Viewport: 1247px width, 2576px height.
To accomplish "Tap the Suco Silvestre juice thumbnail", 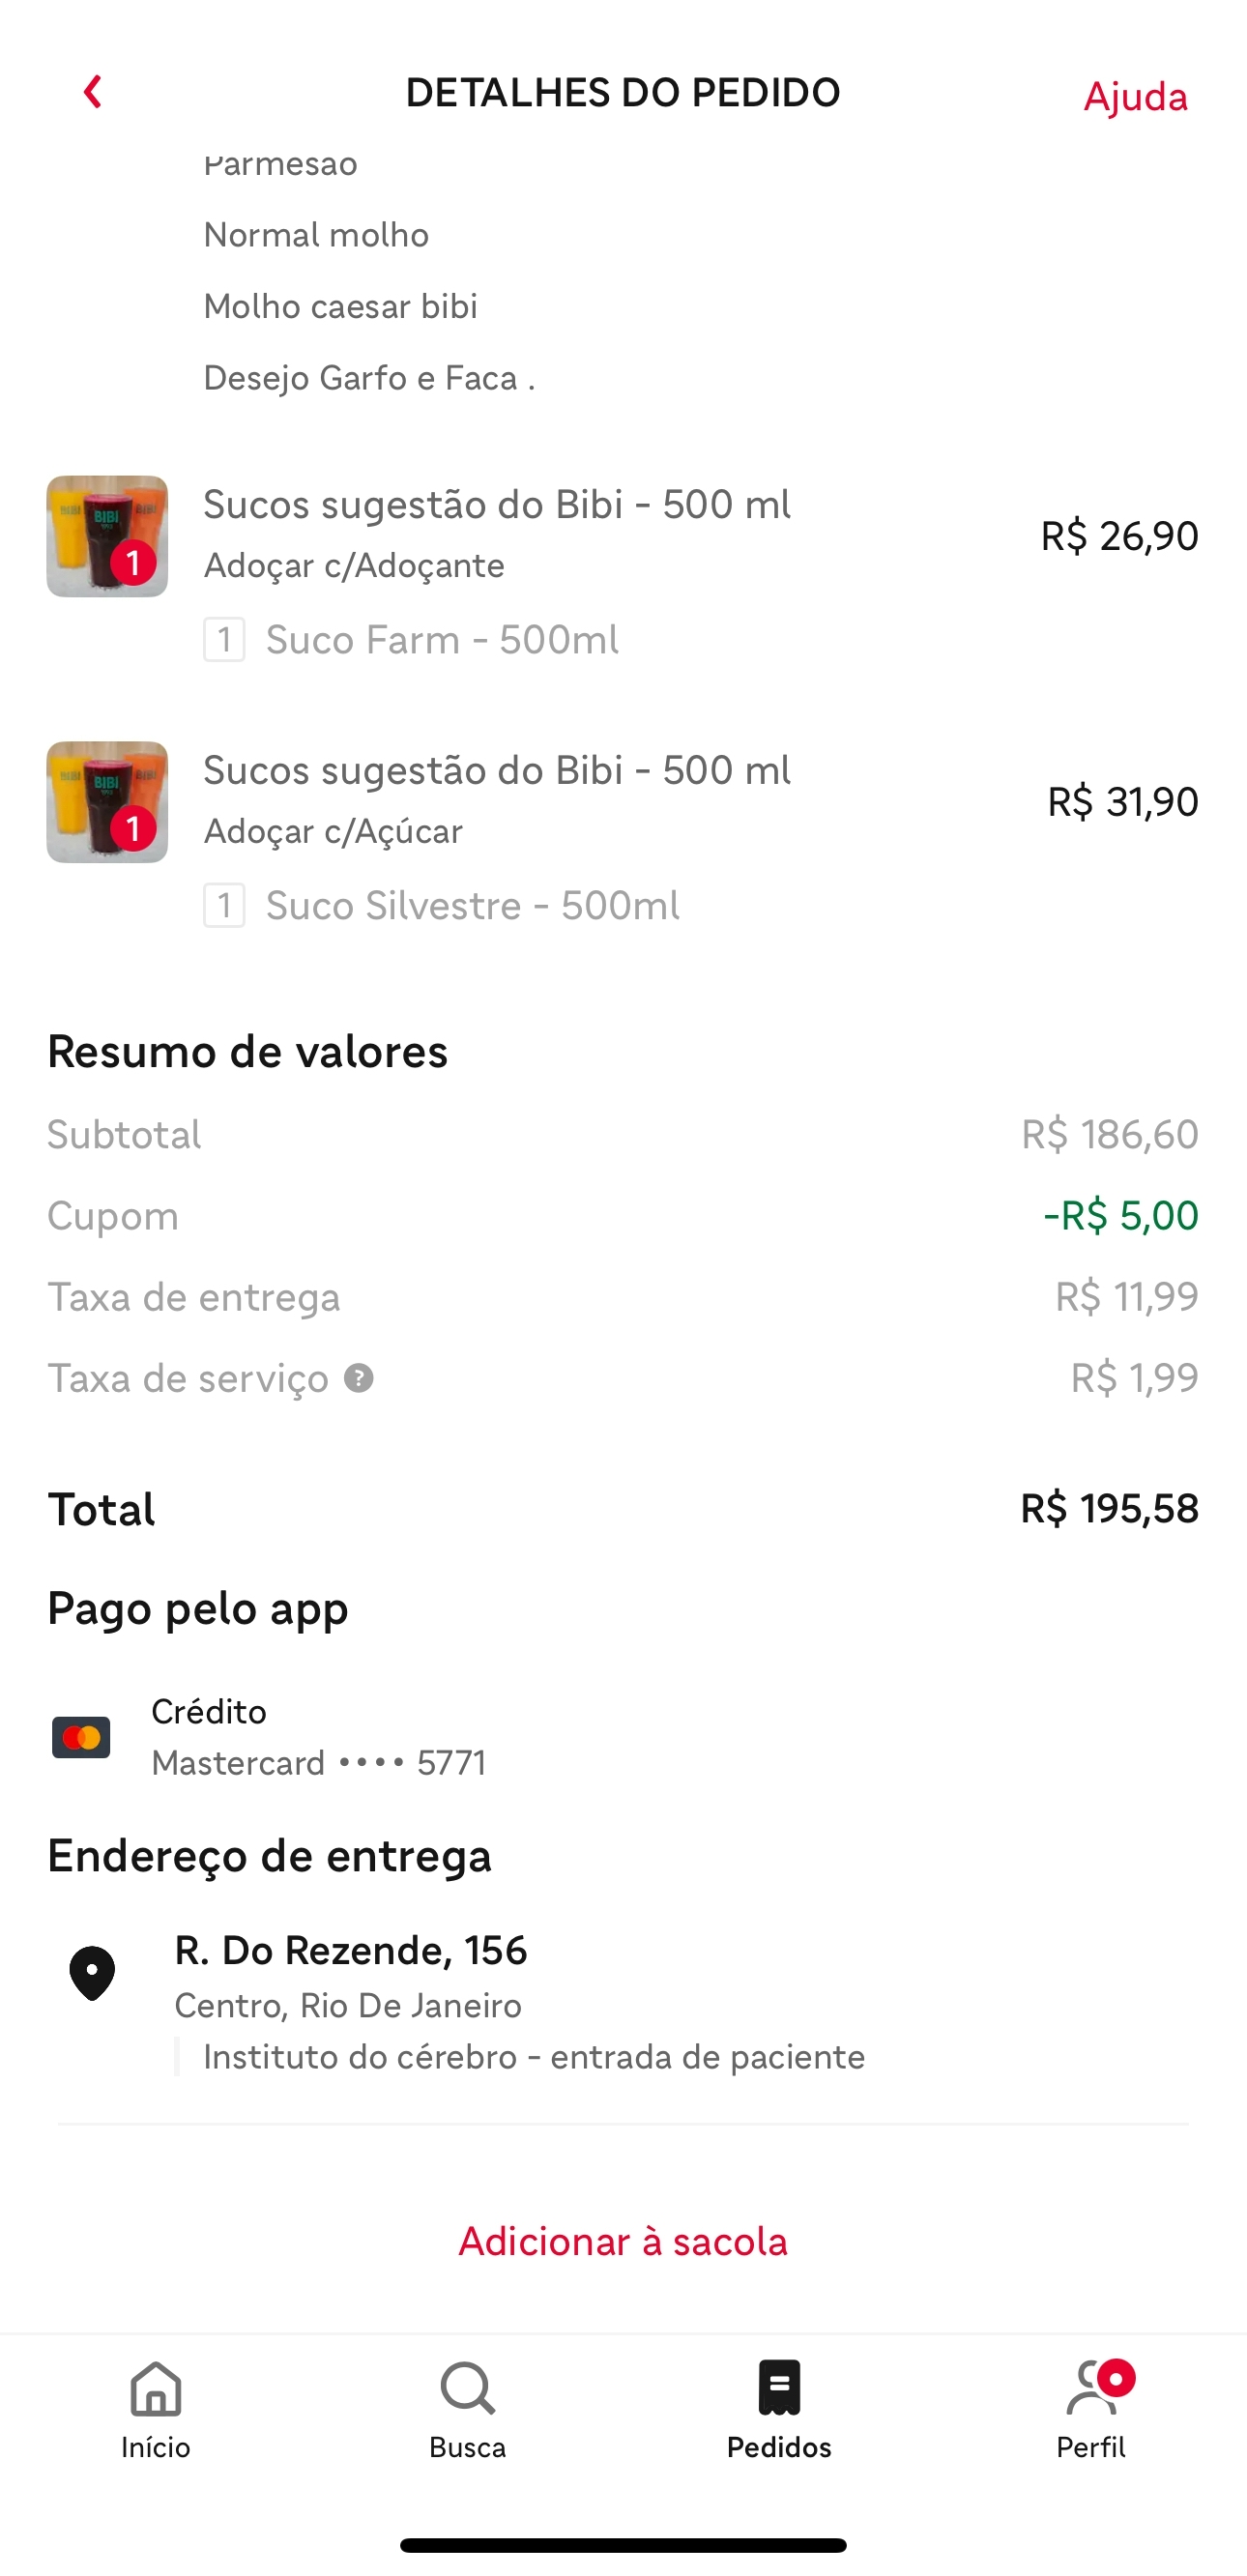I will click(107, 802).
